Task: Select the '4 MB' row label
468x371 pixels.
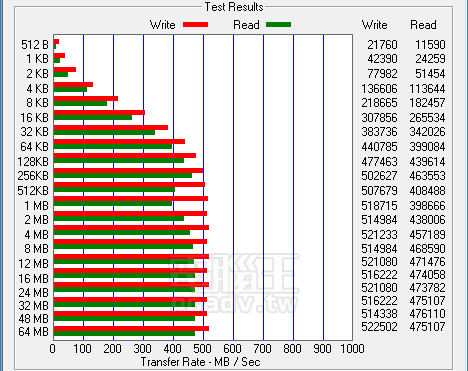Action: [x=37, y=235]
